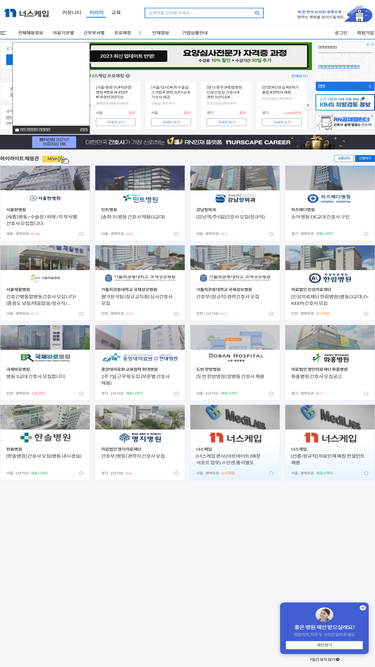Expand the 전체보기 link in ProMatching section
This screenshot has width=375, height=667.
pyautogui.click(x=299, y=76)
